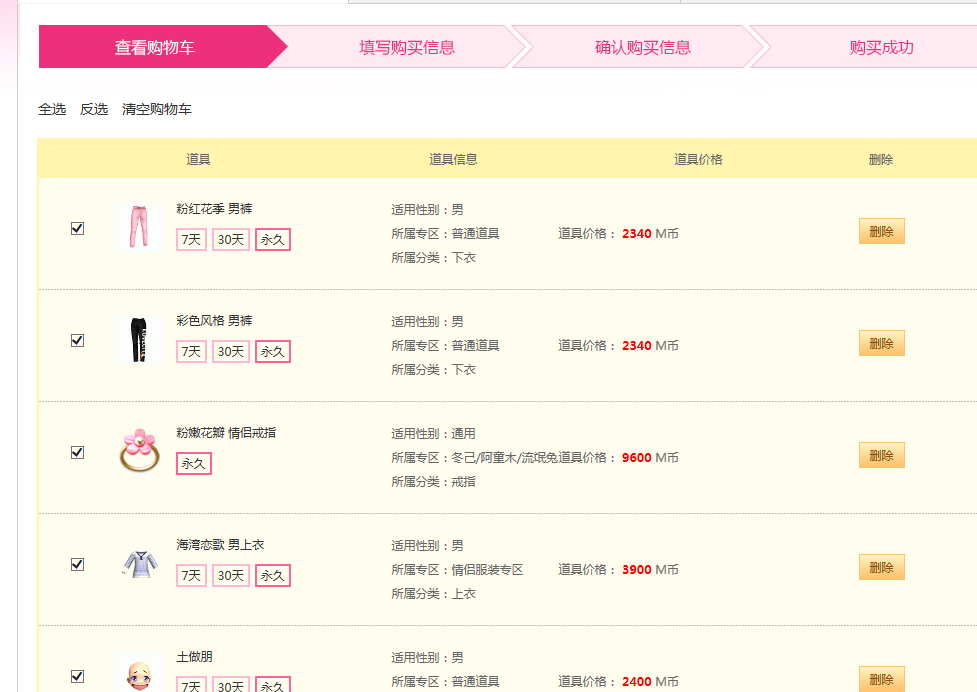The height and width of the screenshot is (692, 977).
Task: Select 7天 duration for 粉红花季 男裤
Action: 191,240
